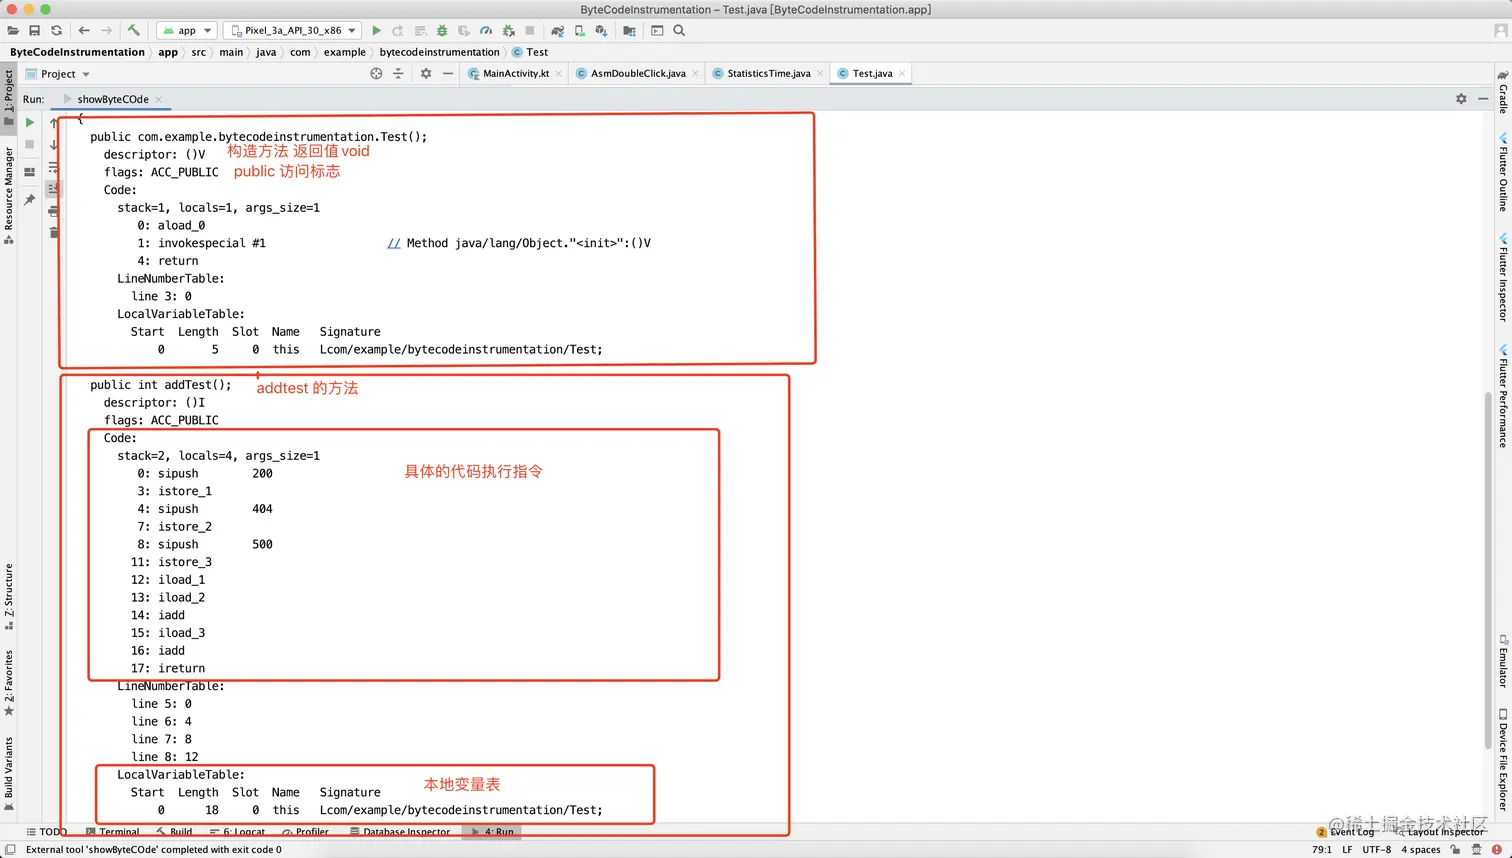The image size is (1512, 858).
Task: Open the Structure side panel
Action: pyautogui.click(x=9, y=596)
